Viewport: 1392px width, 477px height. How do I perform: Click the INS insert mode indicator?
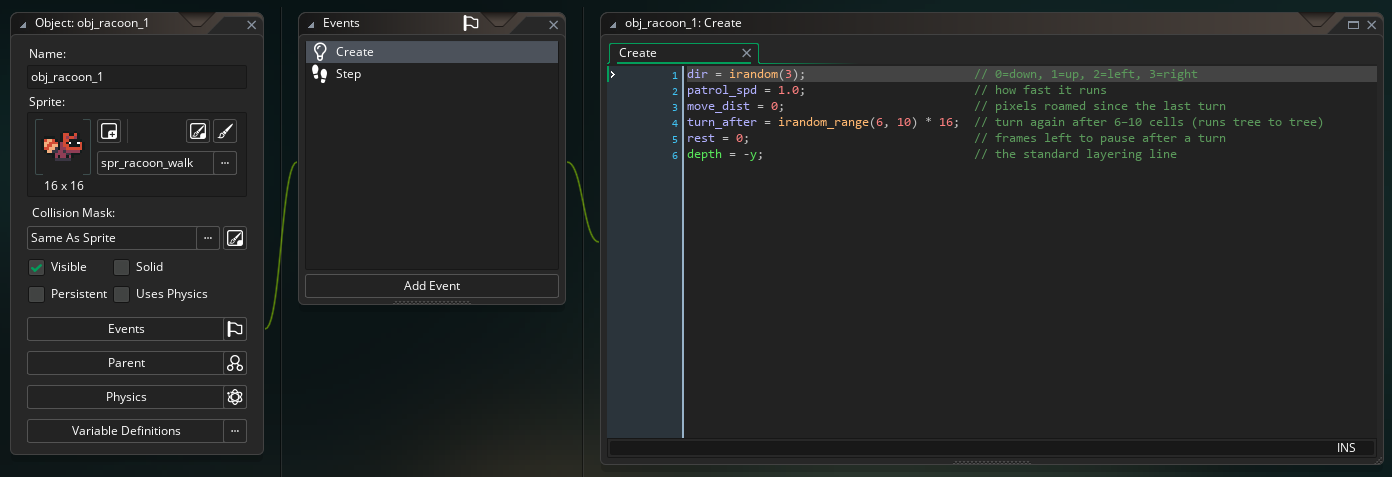point(1346,448)
